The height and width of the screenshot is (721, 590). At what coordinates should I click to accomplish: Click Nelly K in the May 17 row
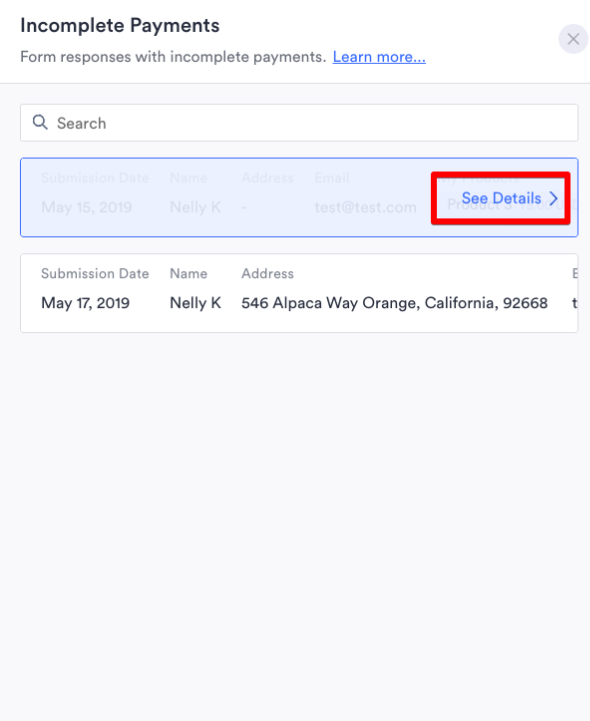[x=195, y=303]
